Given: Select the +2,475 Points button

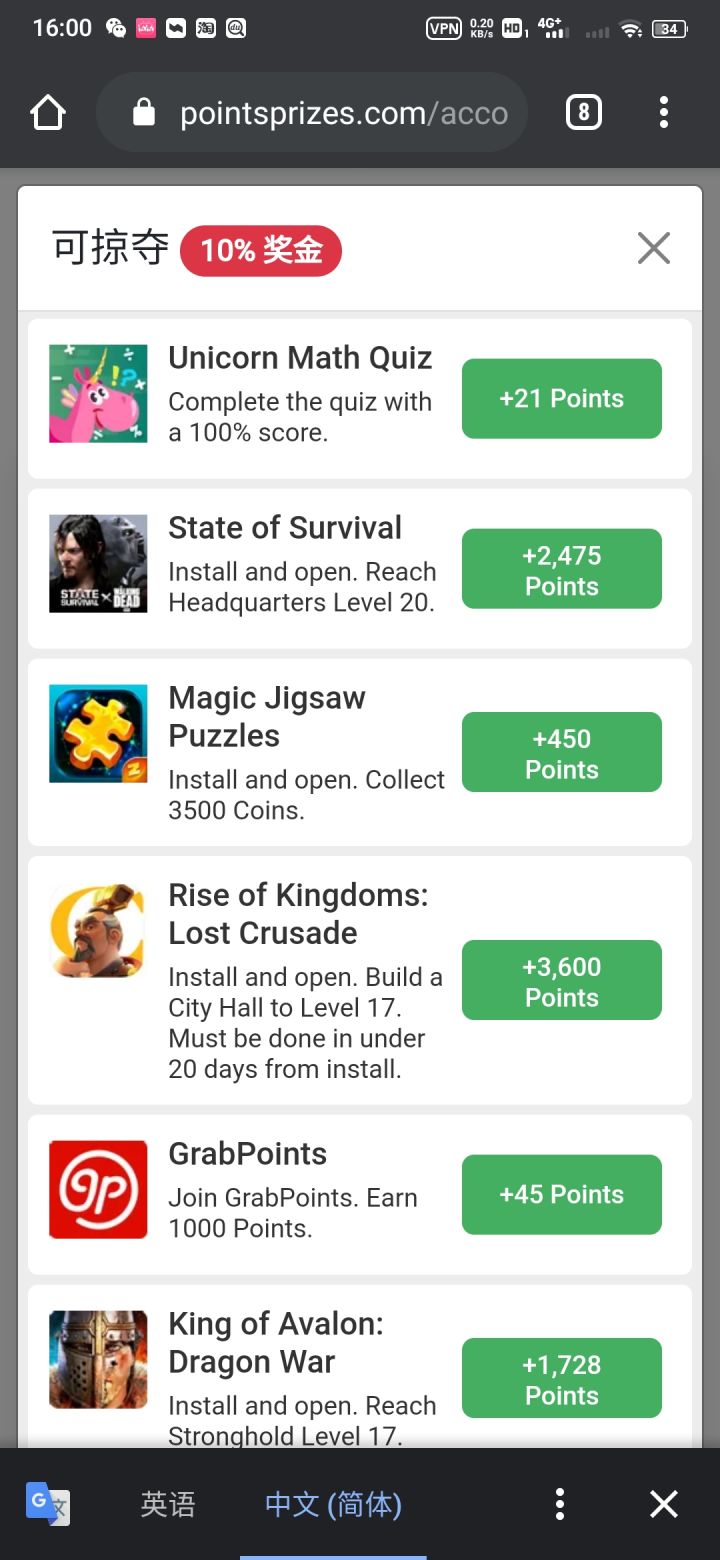Looking at the screenshot, I should click(561, 570).
